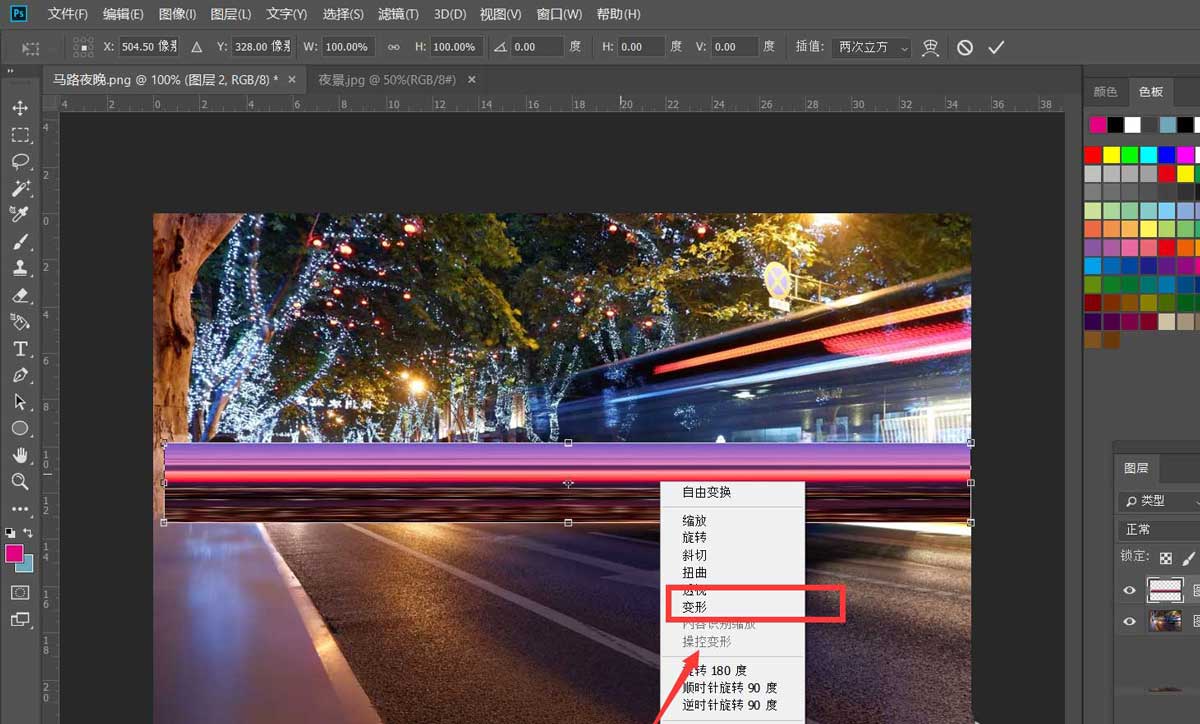
Task: Select the Brush tool
Action: (20, 242)
